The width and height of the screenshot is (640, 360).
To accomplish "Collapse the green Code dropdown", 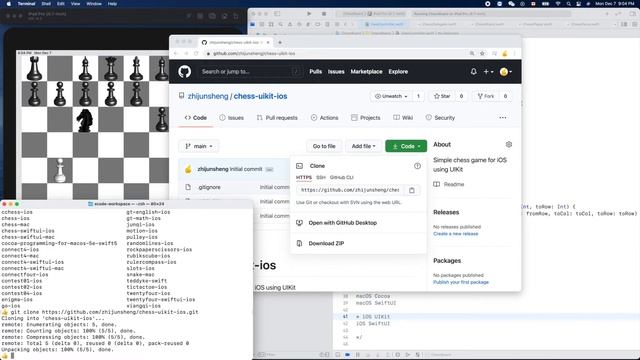I will pos(406,146).
